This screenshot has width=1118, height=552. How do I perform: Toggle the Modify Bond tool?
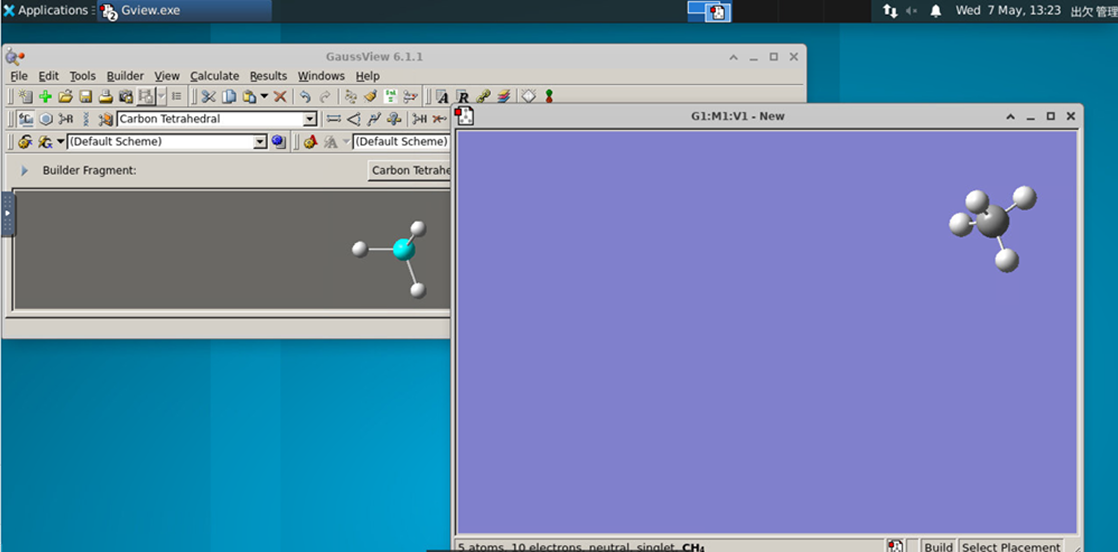(333, 119)
